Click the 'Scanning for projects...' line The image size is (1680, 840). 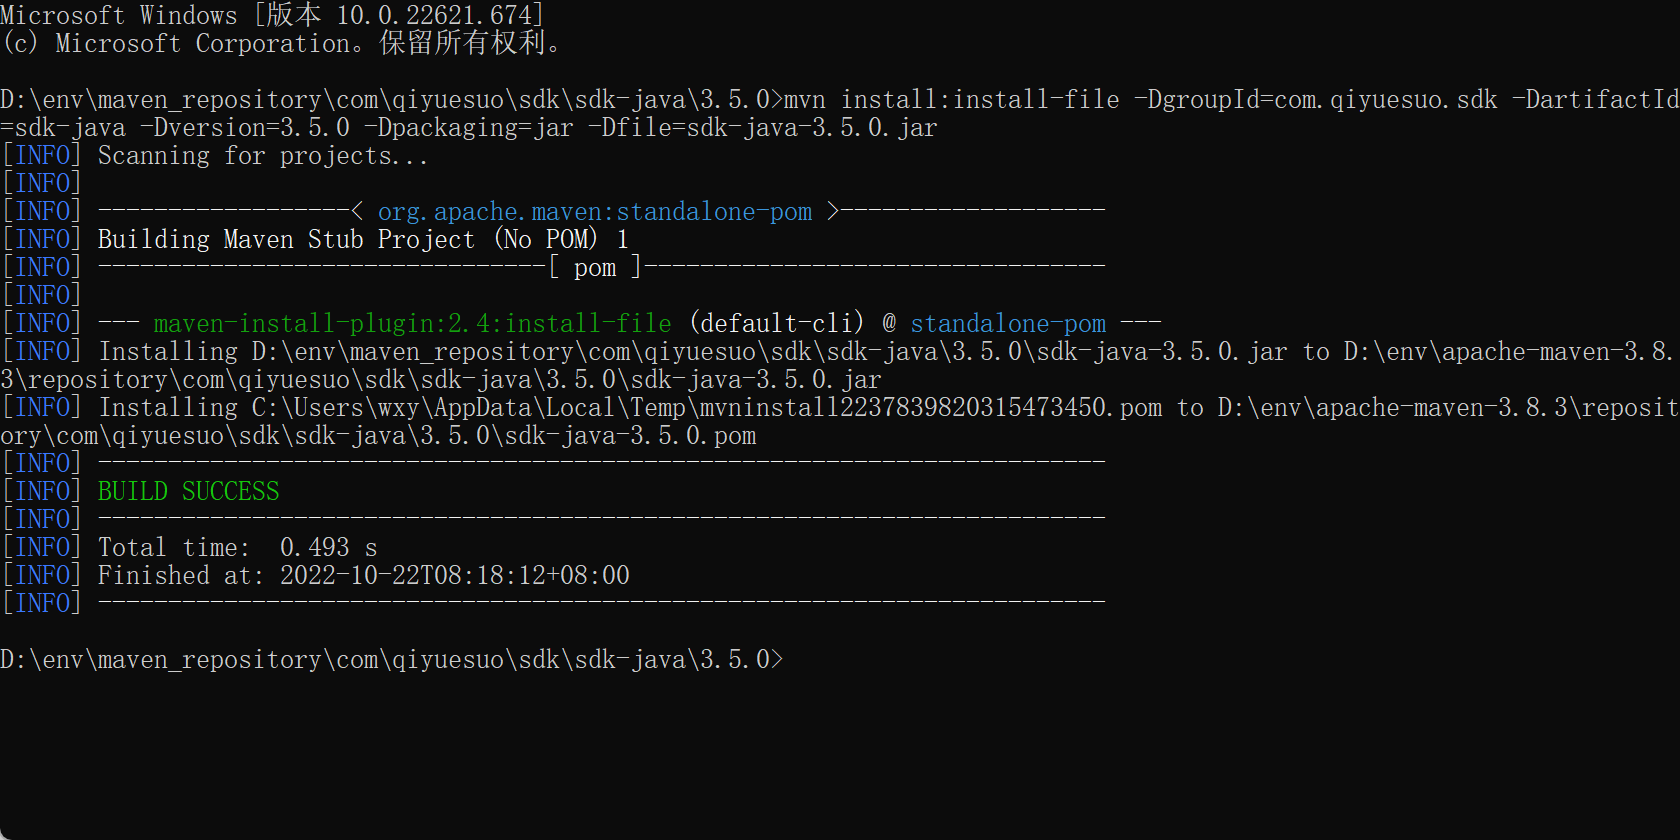pos(262,155)
